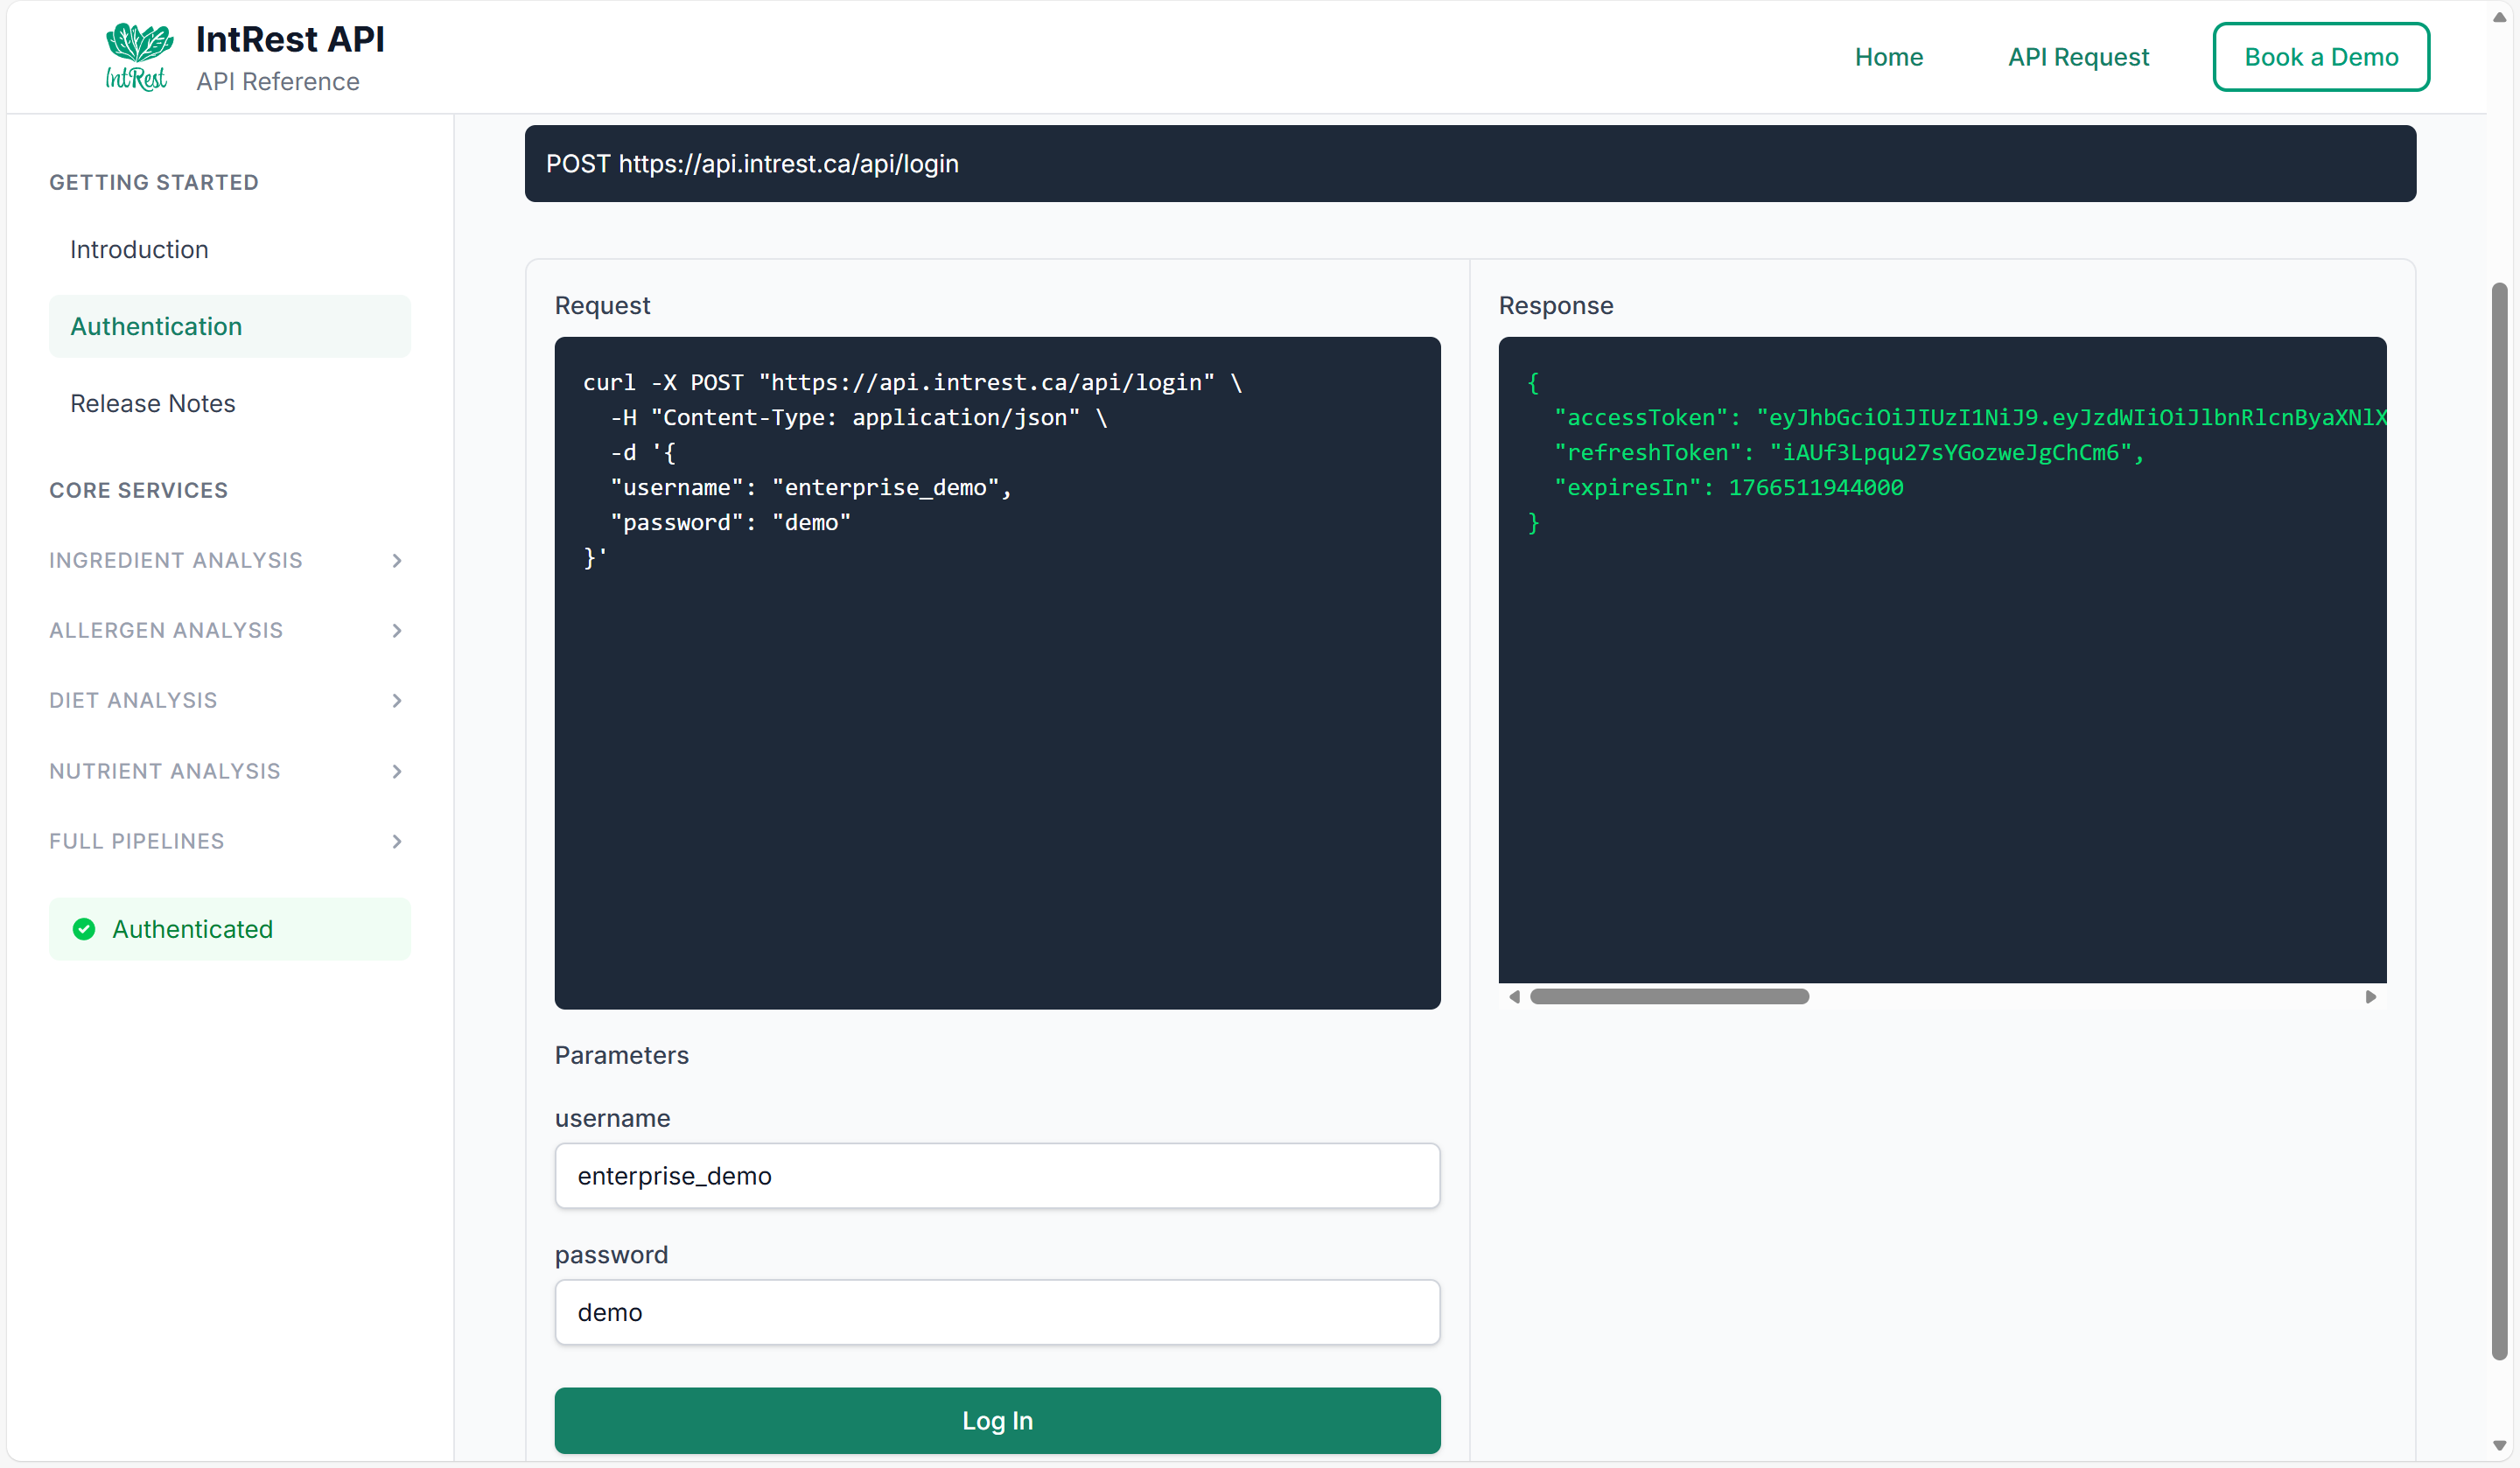
Task: Click the green Authenticated checkmark icon
Action: tap(84, 928)
